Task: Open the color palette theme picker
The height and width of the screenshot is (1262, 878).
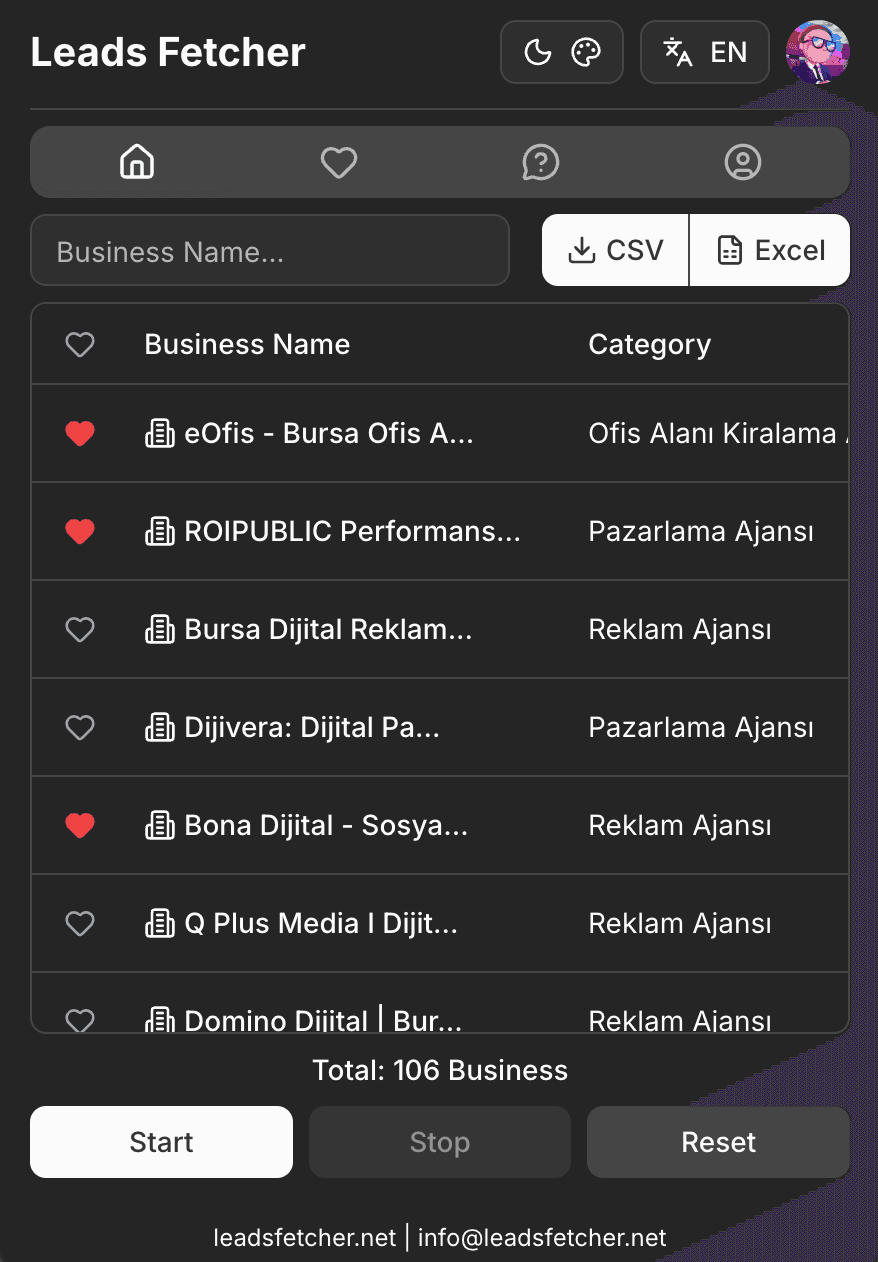Action: click(586, 52)
